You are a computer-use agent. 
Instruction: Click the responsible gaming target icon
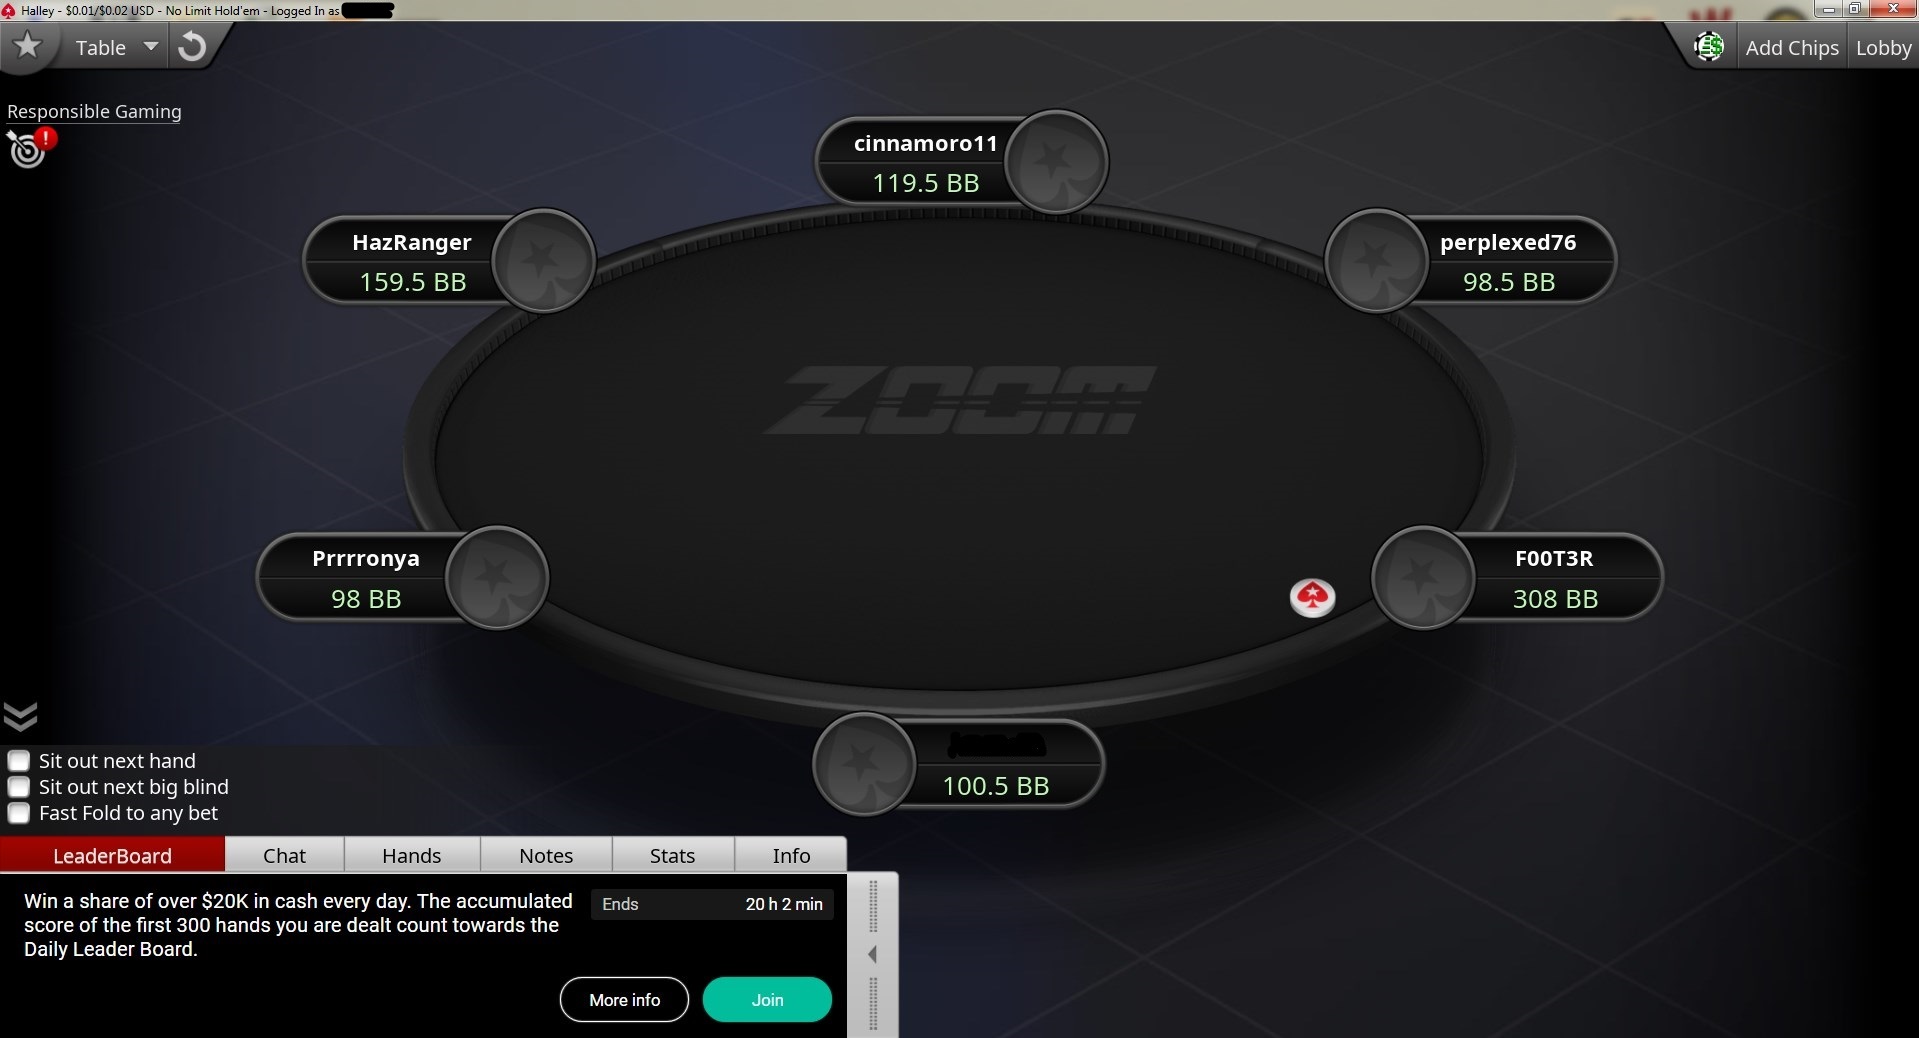[30, 148]
